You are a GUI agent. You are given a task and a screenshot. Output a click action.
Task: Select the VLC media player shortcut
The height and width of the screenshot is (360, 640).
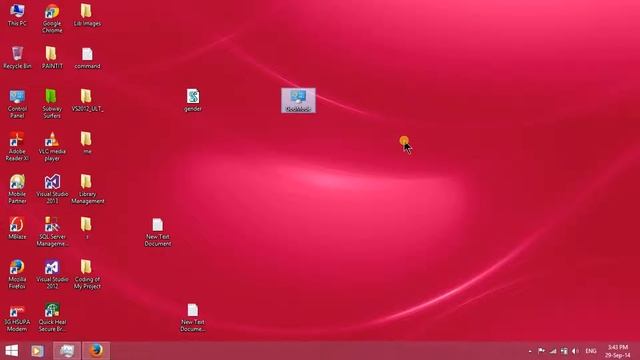(x=52, y=147)
